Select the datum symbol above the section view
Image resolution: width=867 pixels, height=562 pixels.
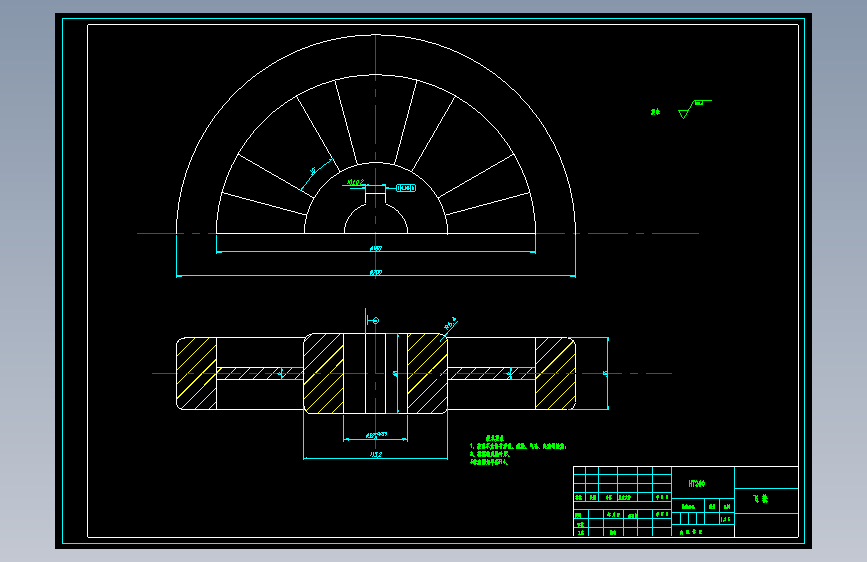(x=373, y=320)
